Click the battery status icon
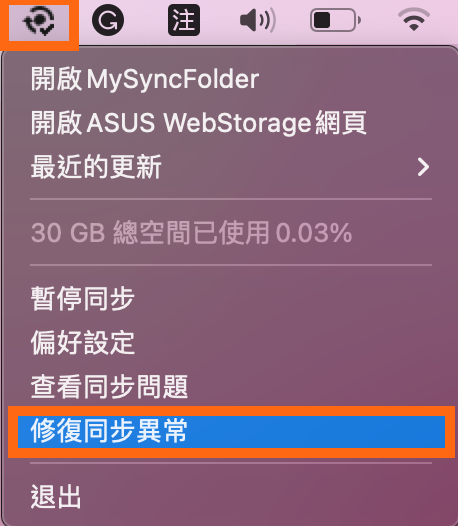This screenshot has height=526, width=458. point(336,20)
